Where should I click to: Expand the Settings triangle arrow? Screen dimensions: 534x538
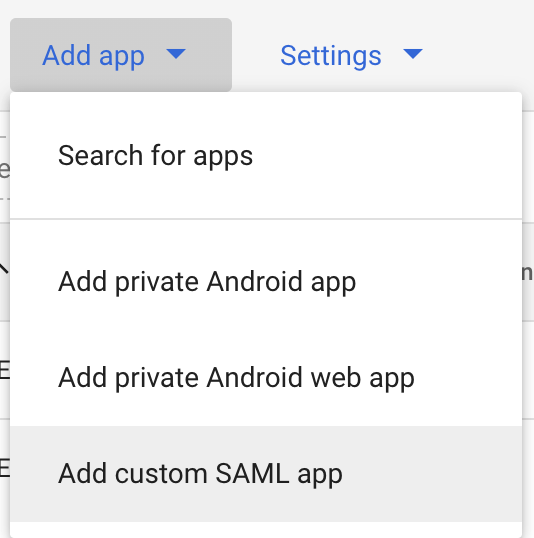[413, 54]
